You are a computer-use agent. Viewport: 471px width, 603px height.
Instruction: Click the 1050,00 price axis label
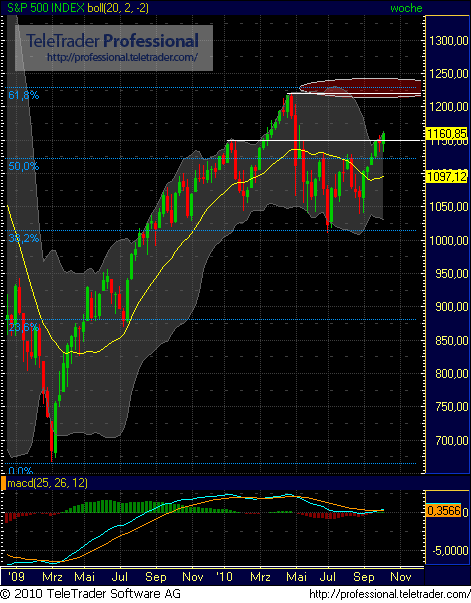click(x=449, y=207)
